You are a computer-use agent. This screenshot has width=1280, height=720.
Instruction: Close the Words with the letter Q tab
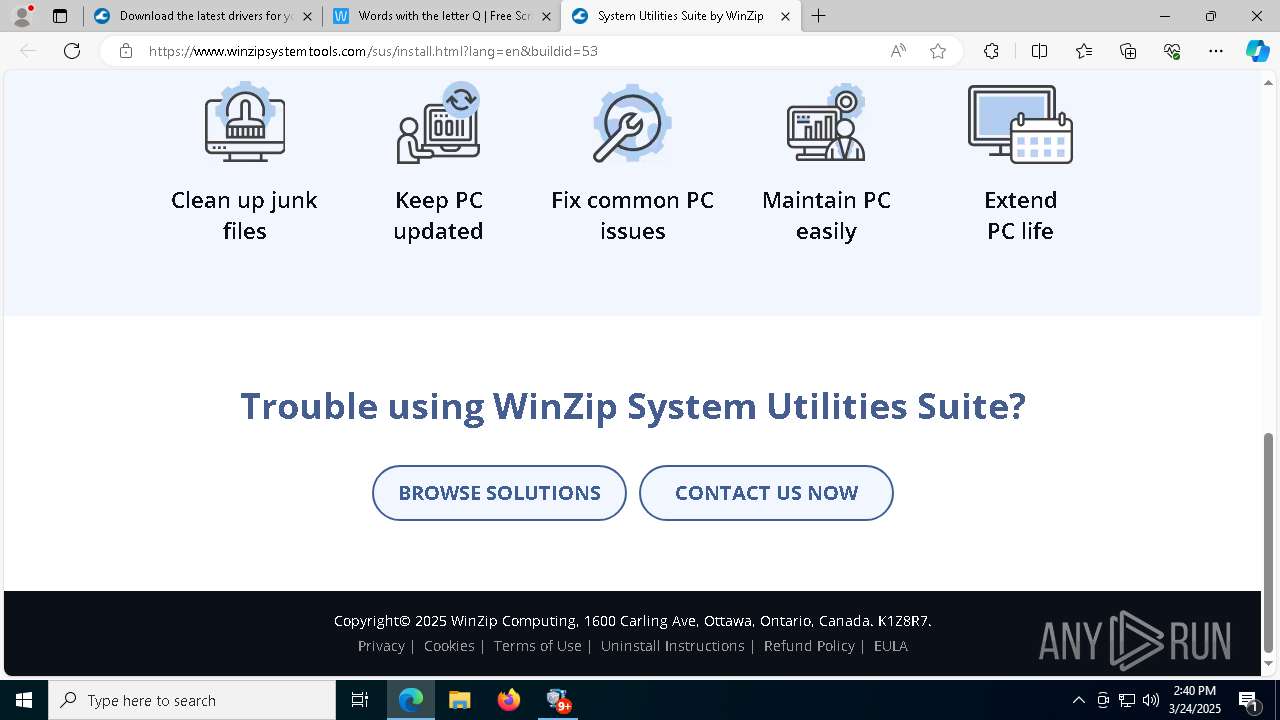tap(546, 16)
